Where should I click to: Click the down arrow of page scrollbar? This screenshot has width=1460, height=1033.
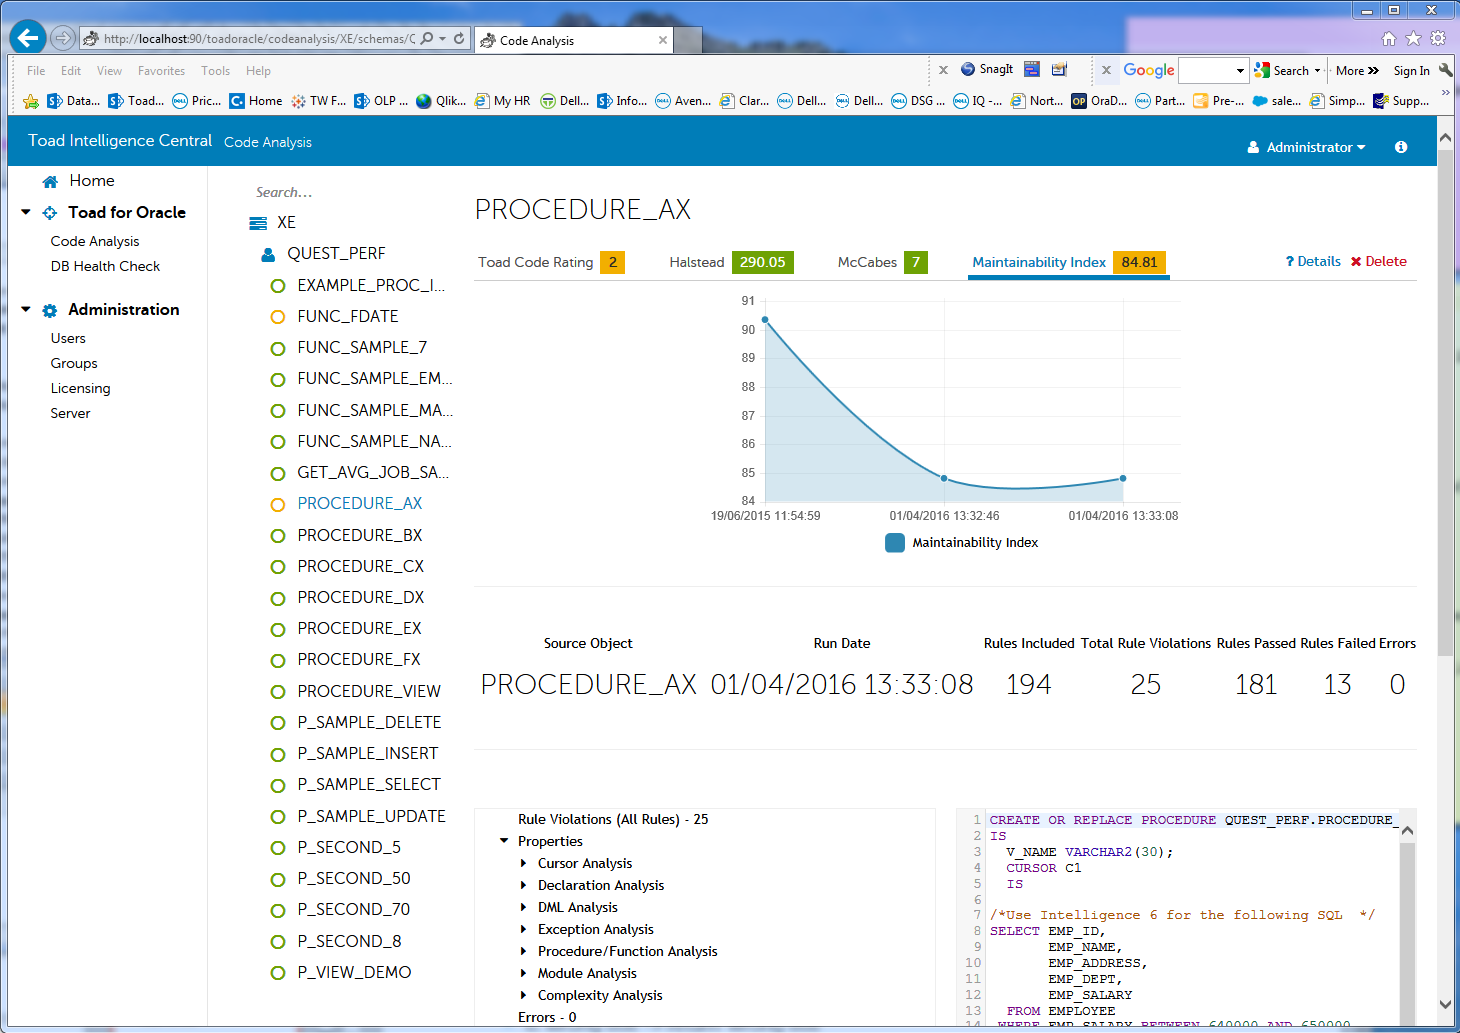tap(1445, 1004)
